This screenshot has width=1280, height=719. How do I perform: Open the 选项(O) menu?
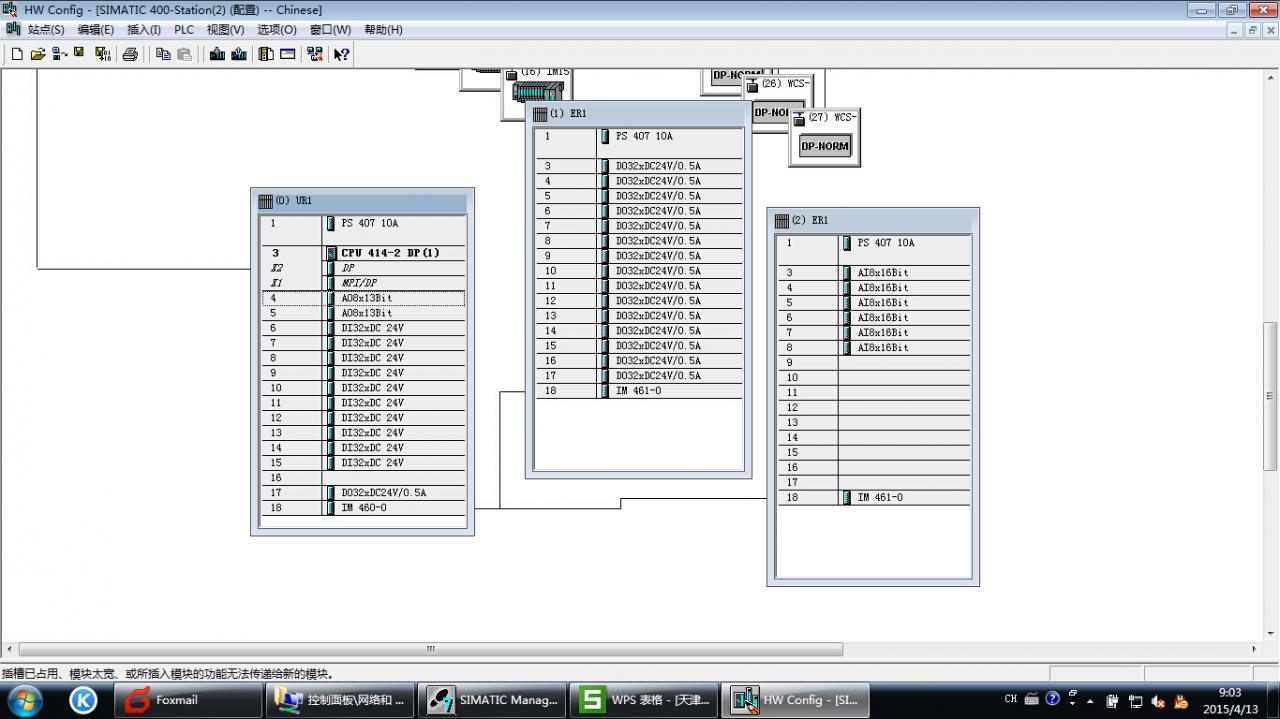[277, 30]
